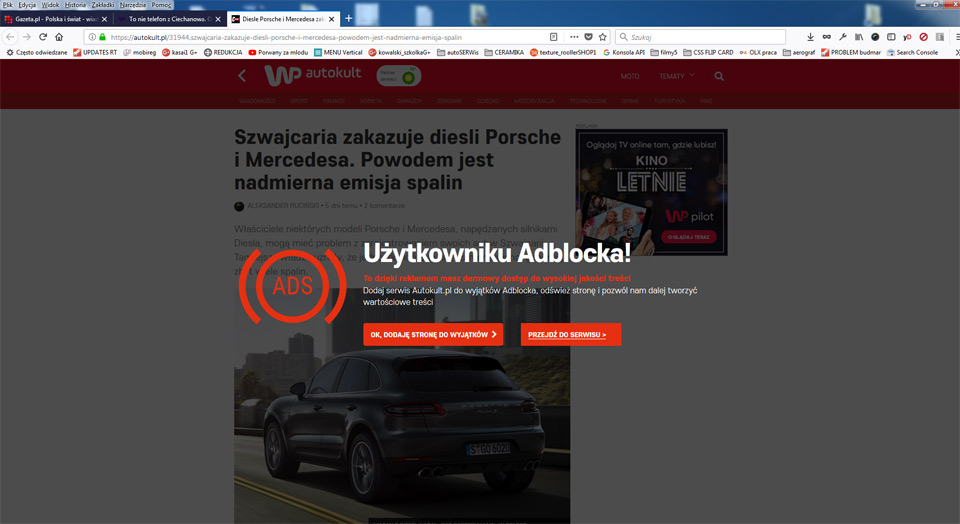The width and height of the screenshot is (960, 524).
Task: Expand 'CSS FLIP CARD' bookmark folder
Action: tap(708, 53)
